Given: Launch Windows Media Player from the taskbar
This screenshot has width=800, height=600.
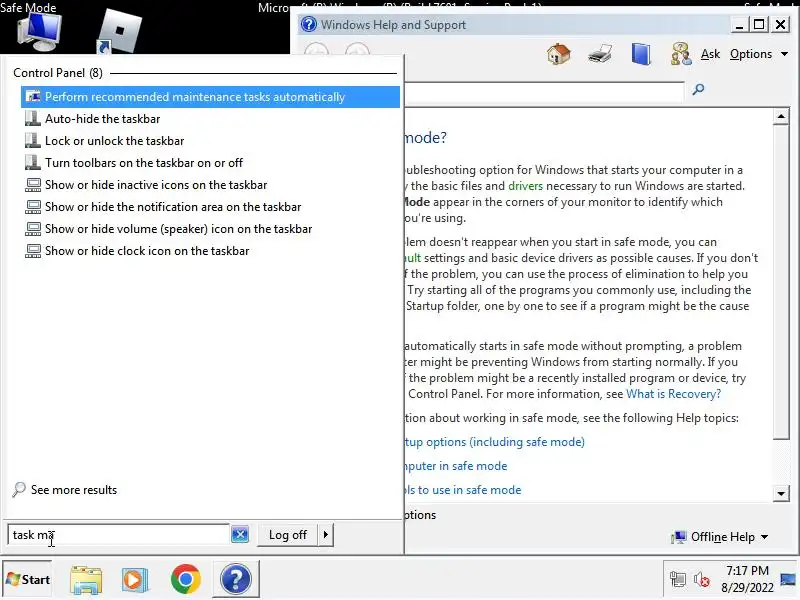Looking at the screenshot, I should coord(135,580).
